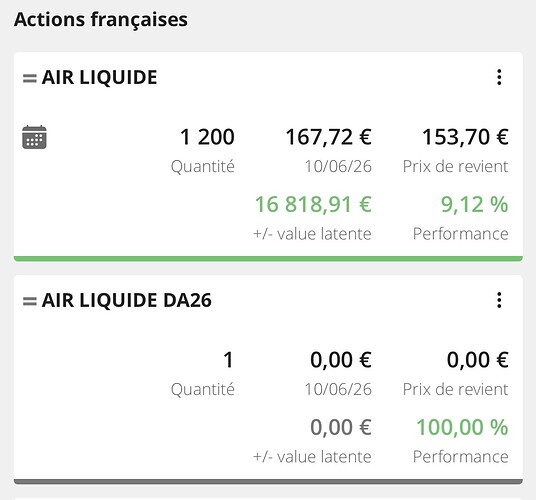Open the AIR LIQUIDE stock title
This screenshot has height=500, width=536.
[x=99, y=77]
